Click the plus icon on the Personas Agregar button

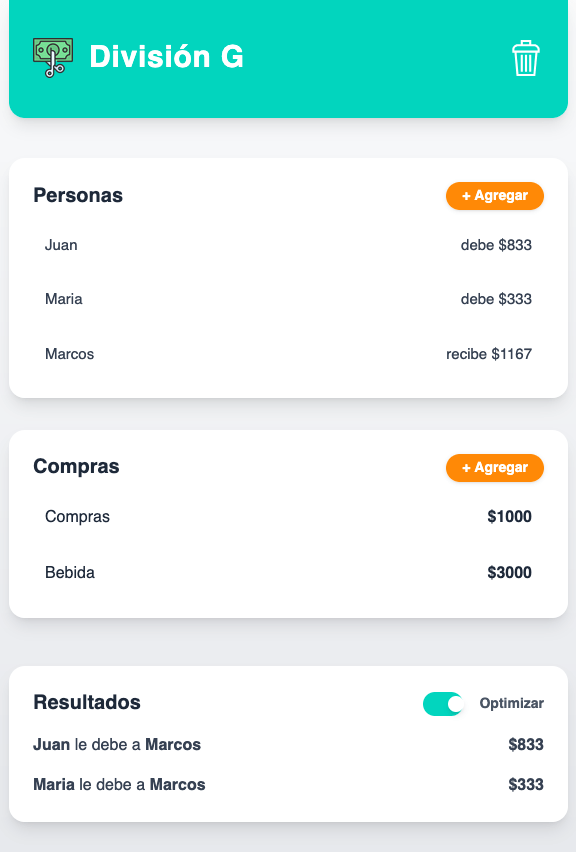465,196
